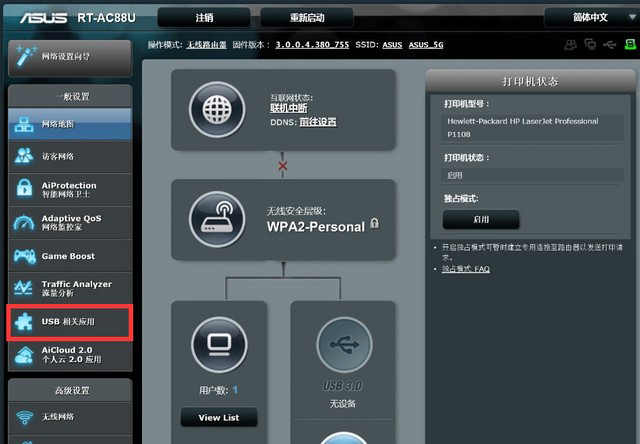640x444 pixels.
Task: Click the AiProtection lock icon
Action: 24,188
